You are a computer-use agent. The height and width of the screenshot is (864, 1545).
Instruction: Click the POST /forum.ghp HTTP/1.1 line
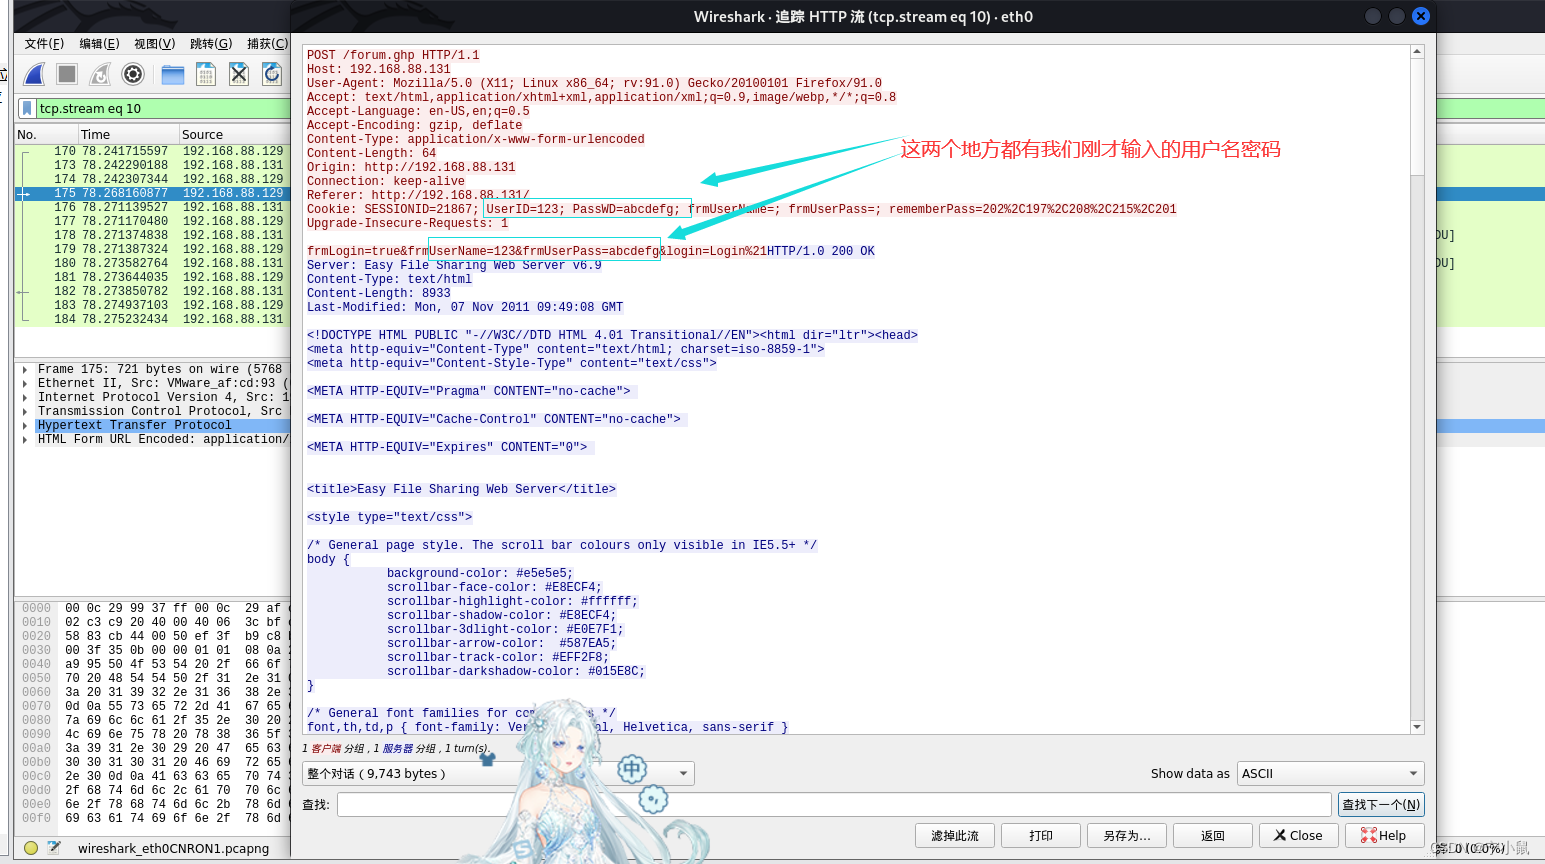tap(393, 55)
